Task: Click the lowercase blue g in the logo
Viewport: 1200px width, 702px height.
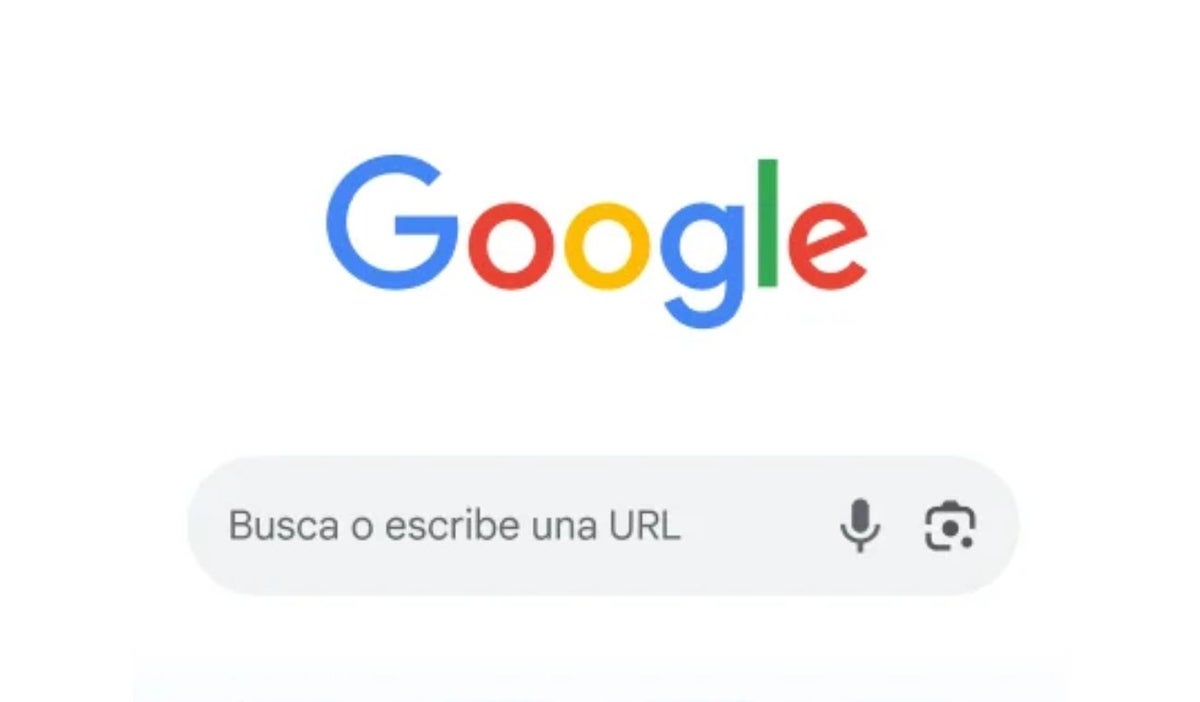Action: (x=702, y=263)
